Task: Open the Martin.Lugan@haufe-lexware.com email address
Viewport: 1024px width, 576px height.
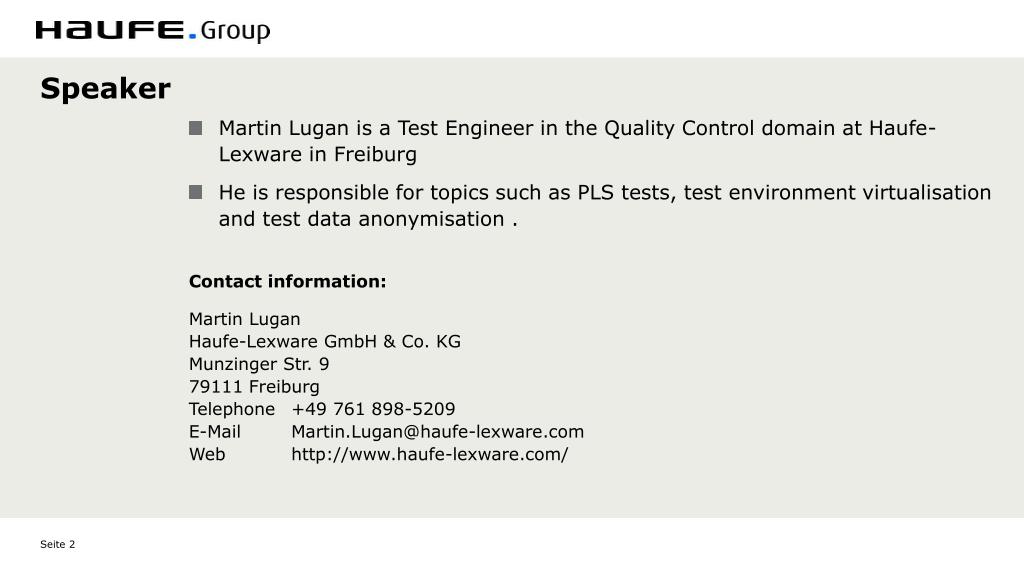Action: 438,432
